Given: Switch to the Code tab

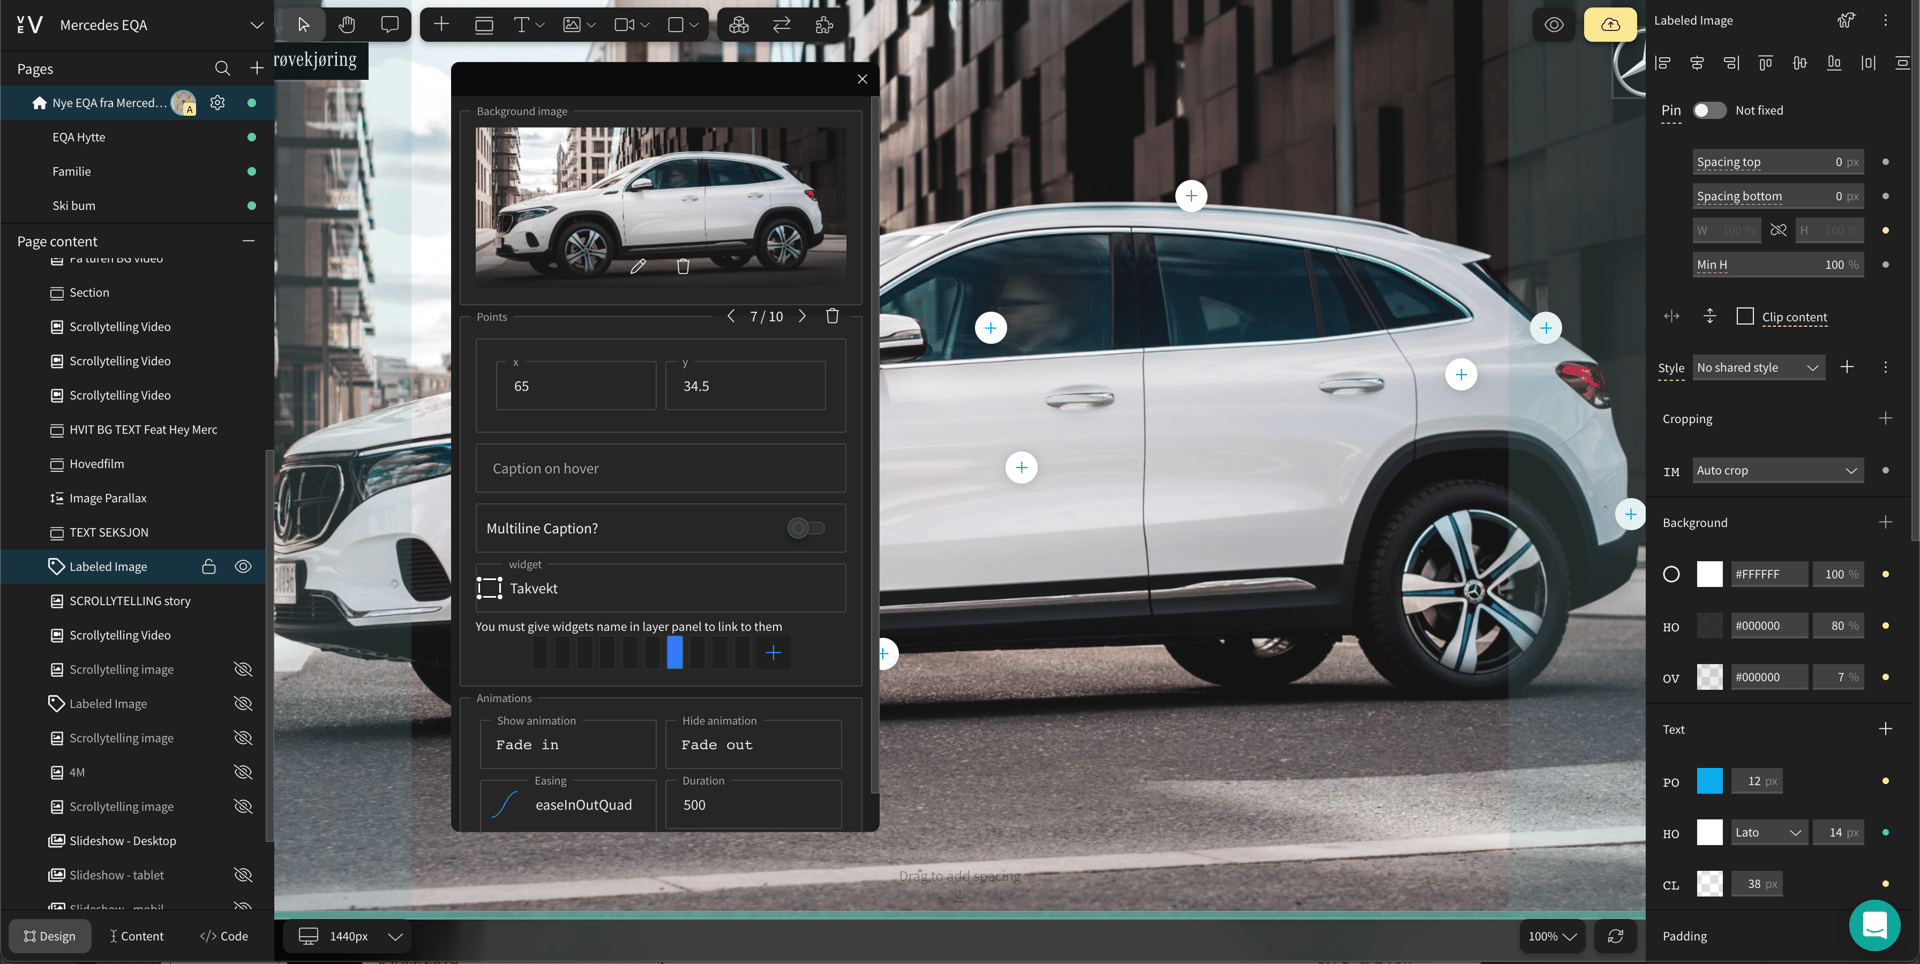Looking at the screenshot, I should 224,936.
